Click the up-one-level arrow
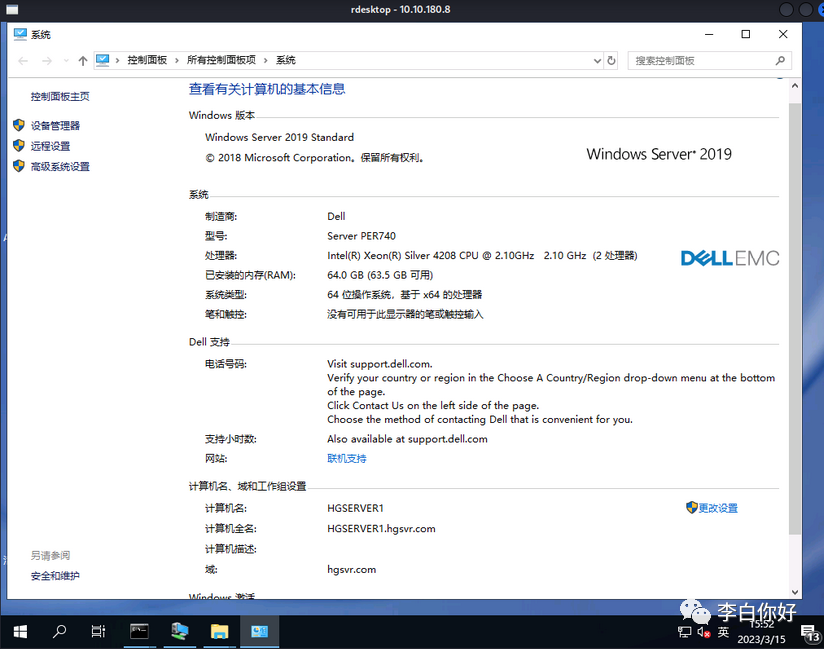824x649 pixels. coord(83,61)
